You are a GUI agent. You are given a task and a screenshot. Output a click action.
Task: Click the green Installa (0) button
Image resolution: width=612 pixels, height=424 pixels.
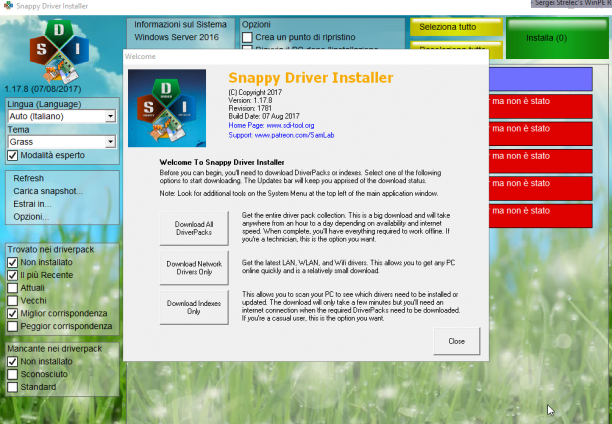point(557,38)
